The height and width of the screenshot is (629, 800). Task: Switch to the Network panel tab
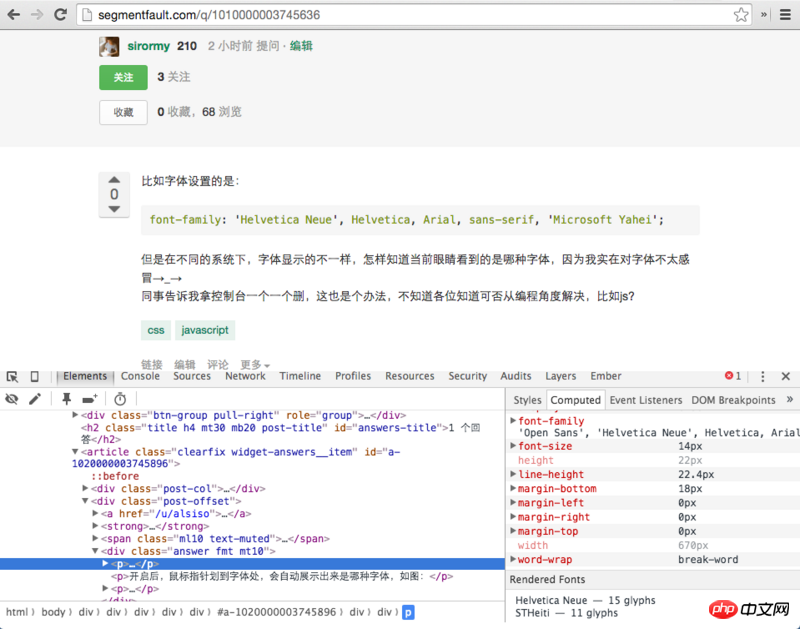245,376
